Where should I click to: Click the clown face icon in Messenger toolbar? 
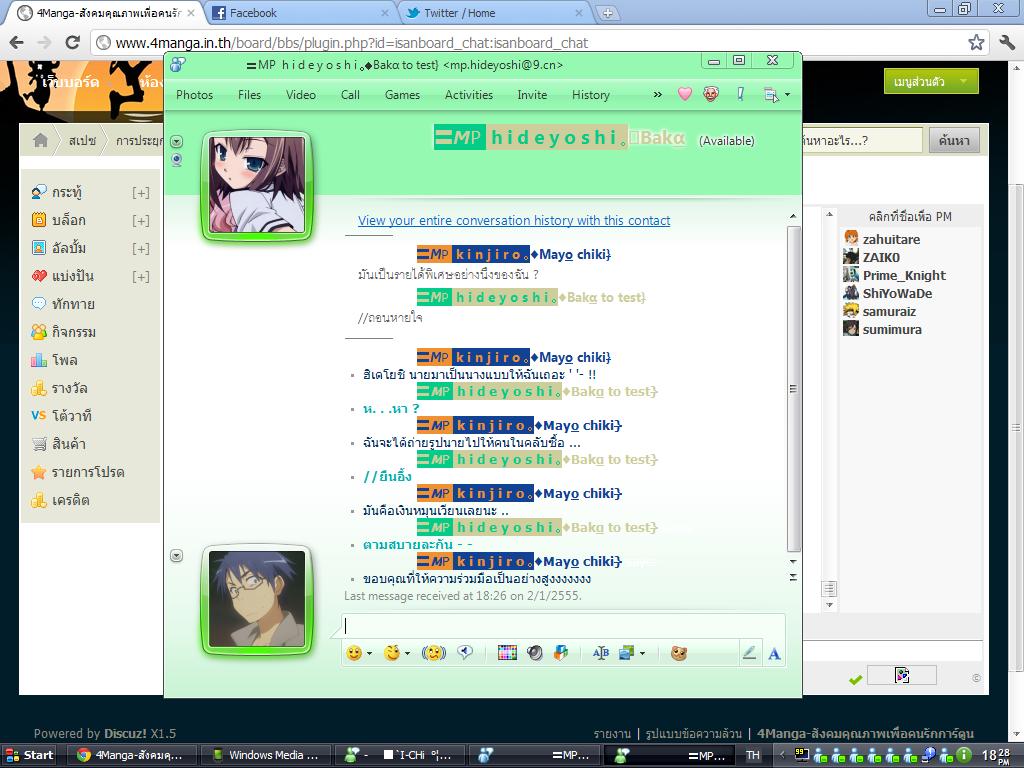point(711,94)
